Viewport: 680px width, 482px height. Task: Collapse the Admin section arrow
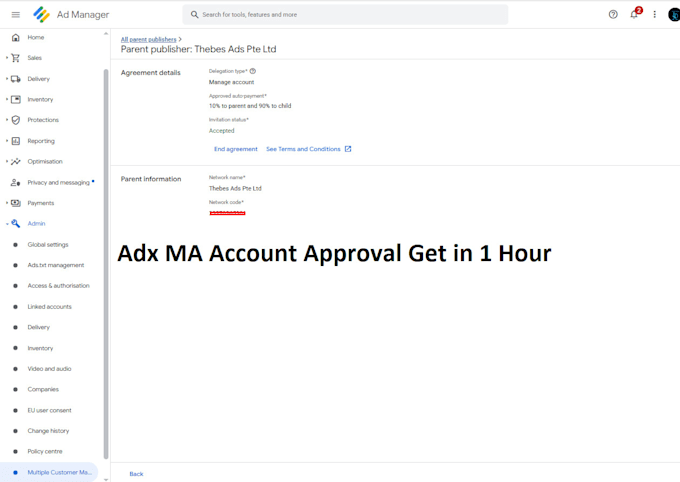tap(7, 224)
